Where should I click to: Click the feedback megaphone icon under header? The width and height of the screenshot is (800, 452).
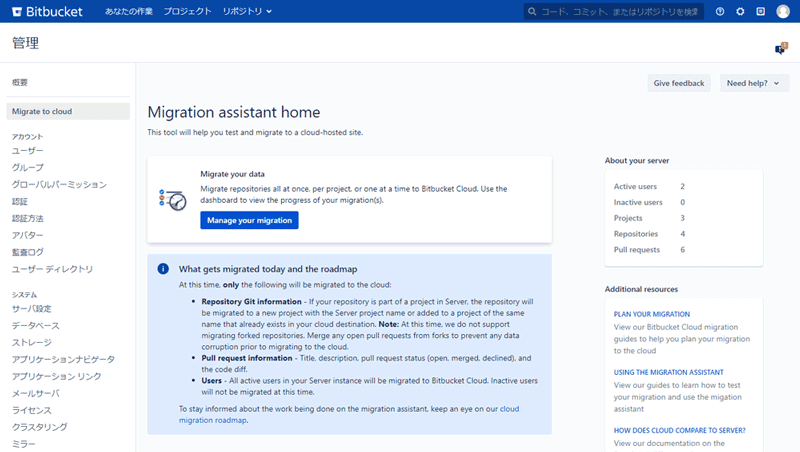coord(781,48)
